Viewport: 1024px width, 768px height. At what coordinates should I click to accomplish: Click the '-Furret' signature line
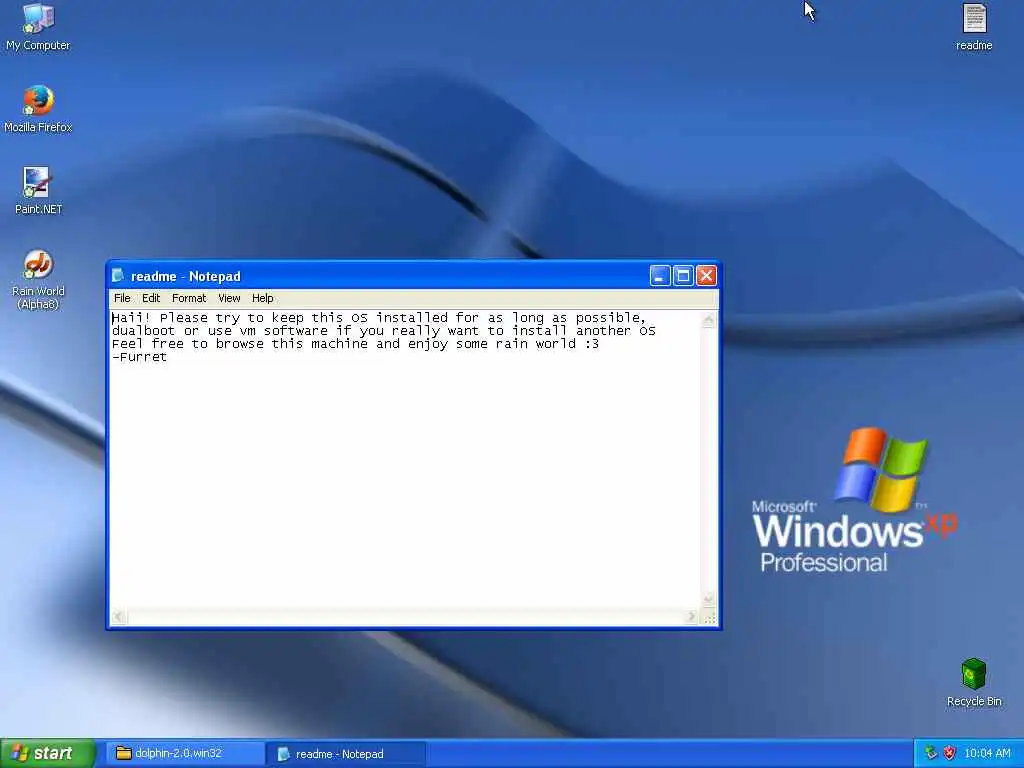(139, 357)
